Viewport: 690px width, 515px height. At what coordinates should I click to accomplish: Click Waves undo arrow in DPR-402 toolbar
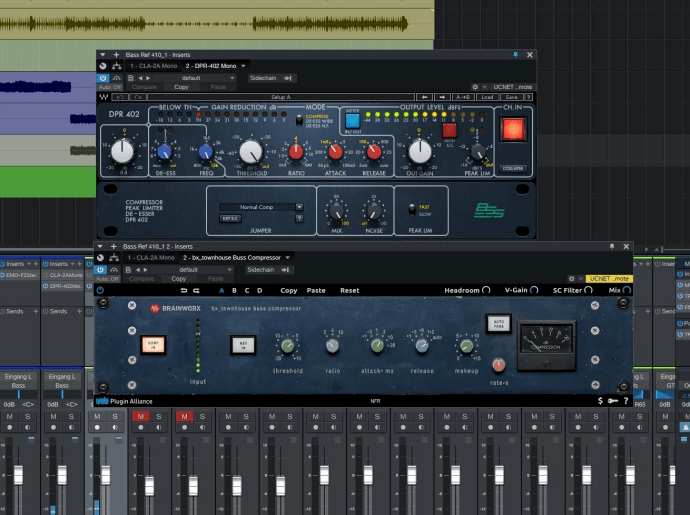(x=120, y=97)
